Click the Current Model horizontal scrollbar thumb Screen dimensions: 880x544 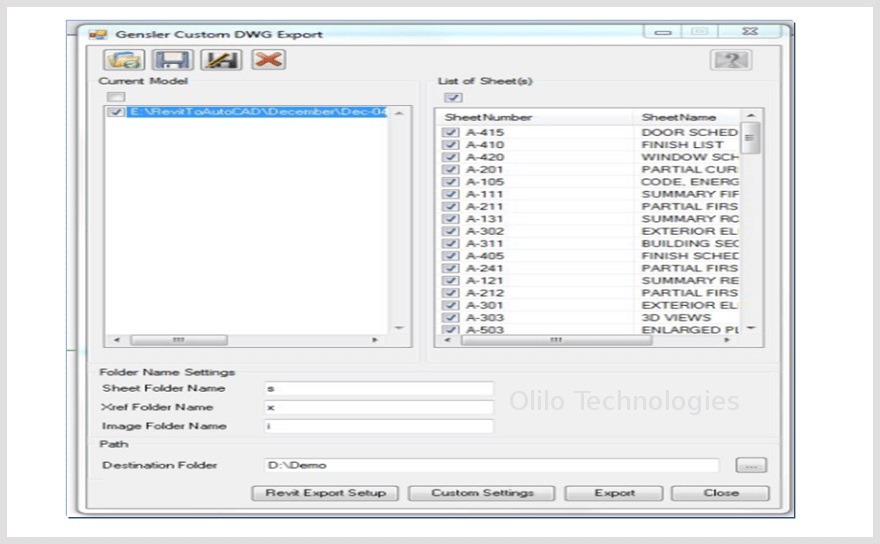point(179,340)
